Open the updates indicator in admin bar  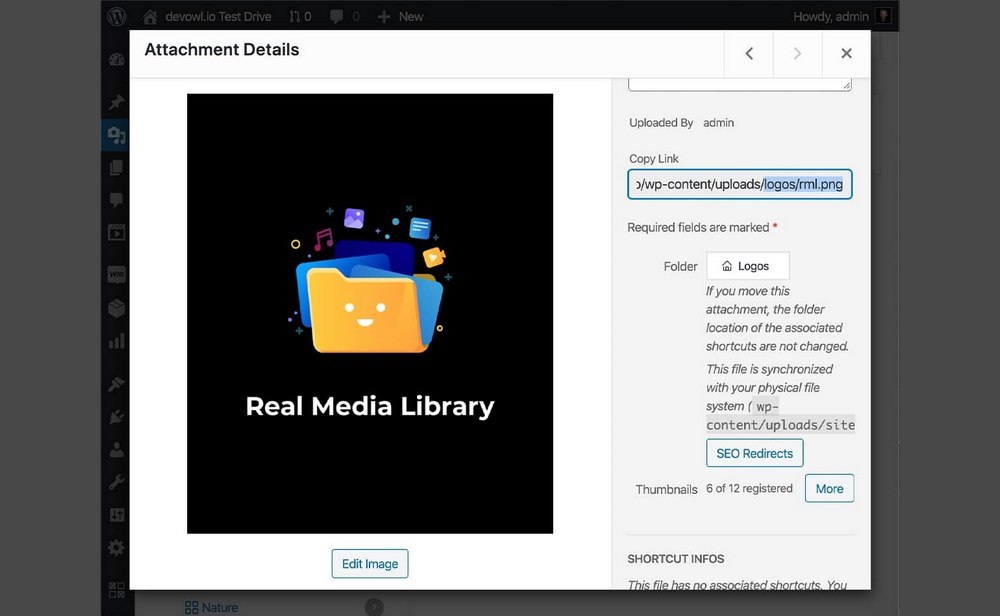pyautogui.click(x=300, y=17)
